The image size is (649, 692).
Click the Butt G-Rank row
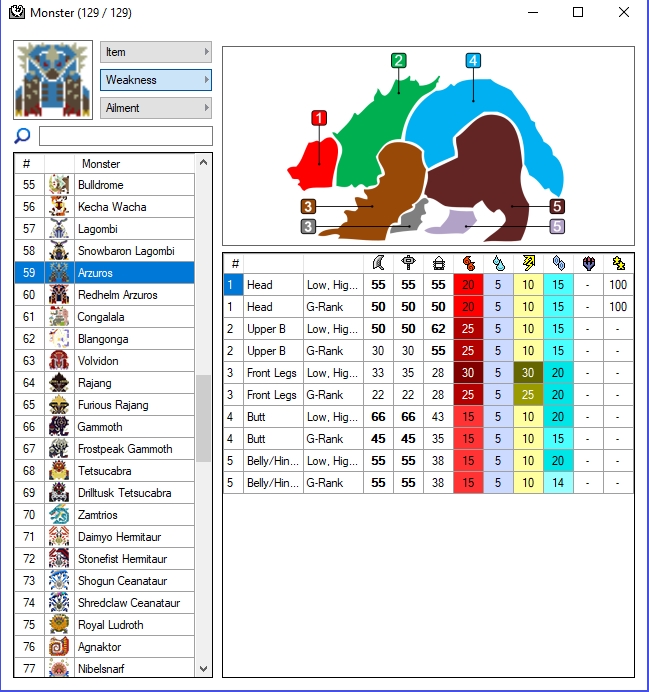[x=428, y=439]
